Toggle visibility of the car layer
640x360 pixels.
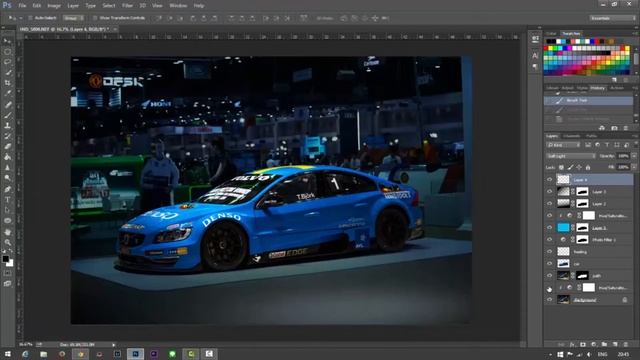coord(549,264)
